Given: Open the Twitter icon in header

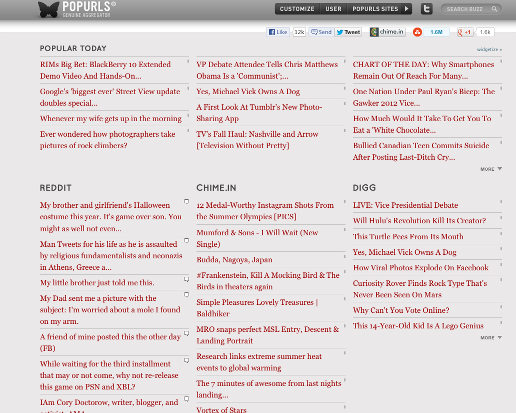Looking at the screenshot, I should coord(426,9).
